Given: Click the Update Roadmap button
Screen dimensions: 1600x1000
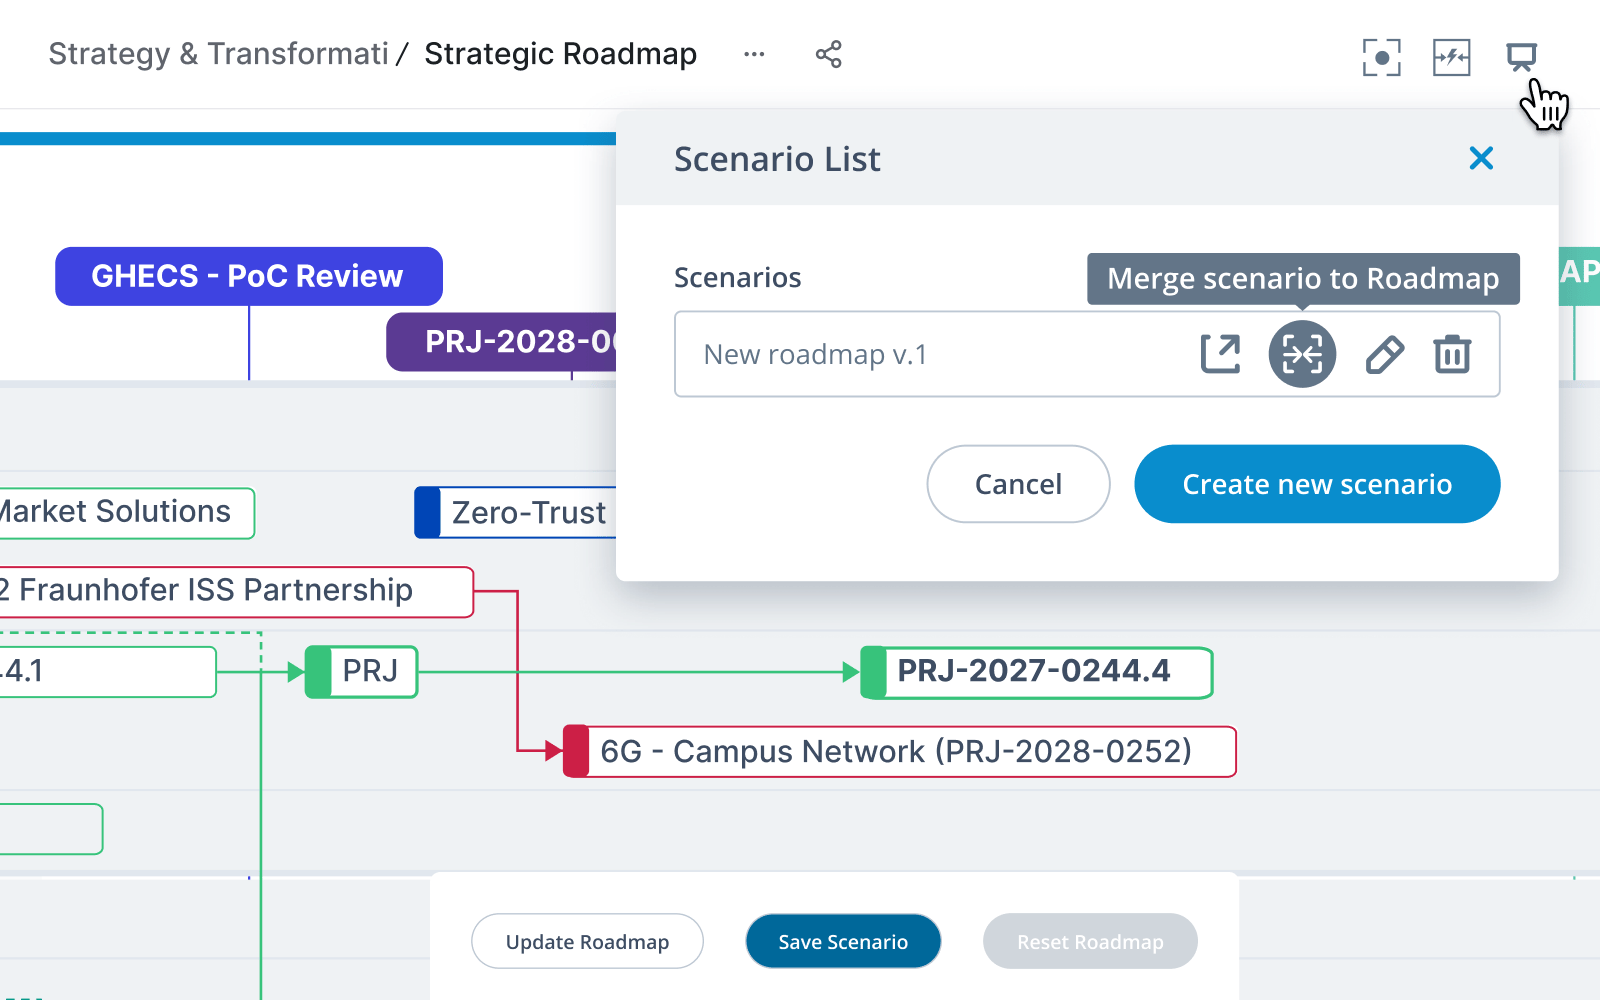Looking at the screenshot, I should coord(587,941).
